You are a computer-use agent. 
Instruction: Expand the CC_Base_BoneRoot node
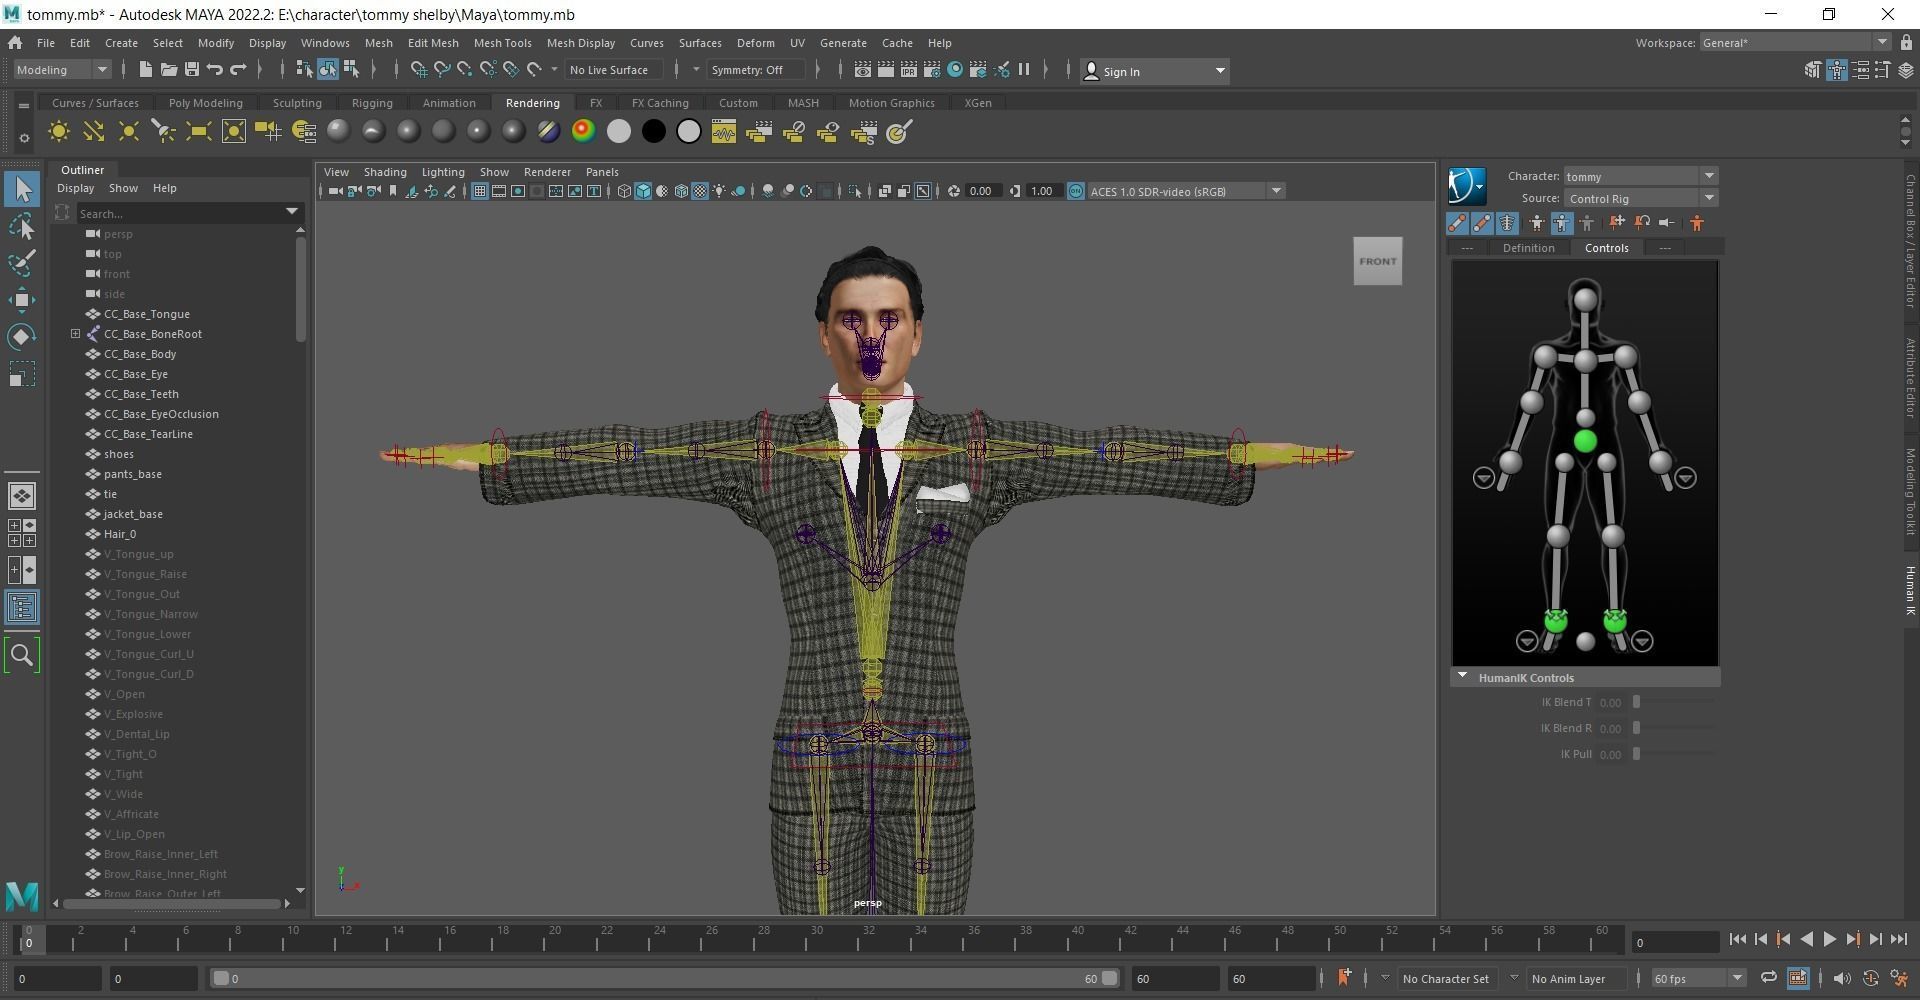pyautogui.click(x=75, y=334)
